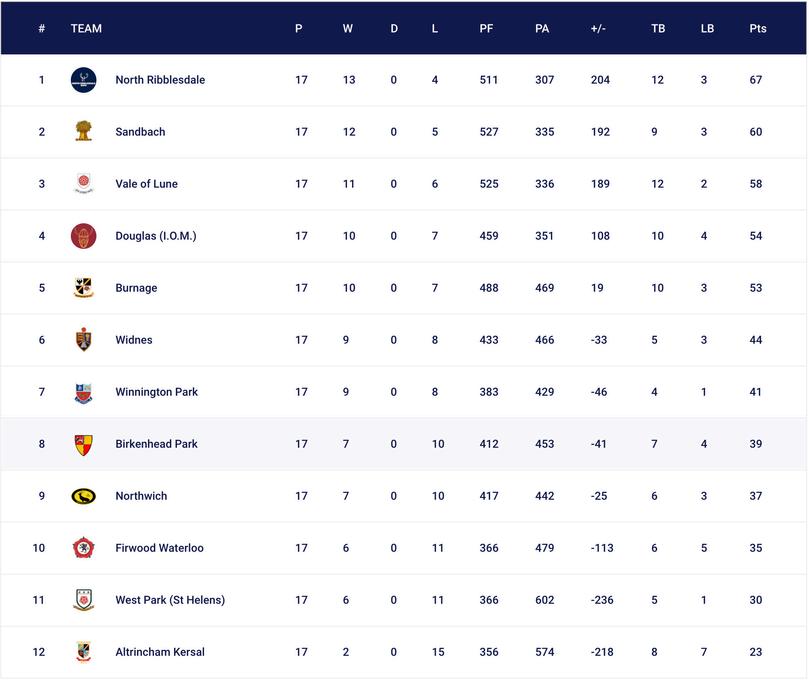This screenshot has height=681, width=809.
Task: Click the Sandbach club crest
Action: [x=84, y=132]
